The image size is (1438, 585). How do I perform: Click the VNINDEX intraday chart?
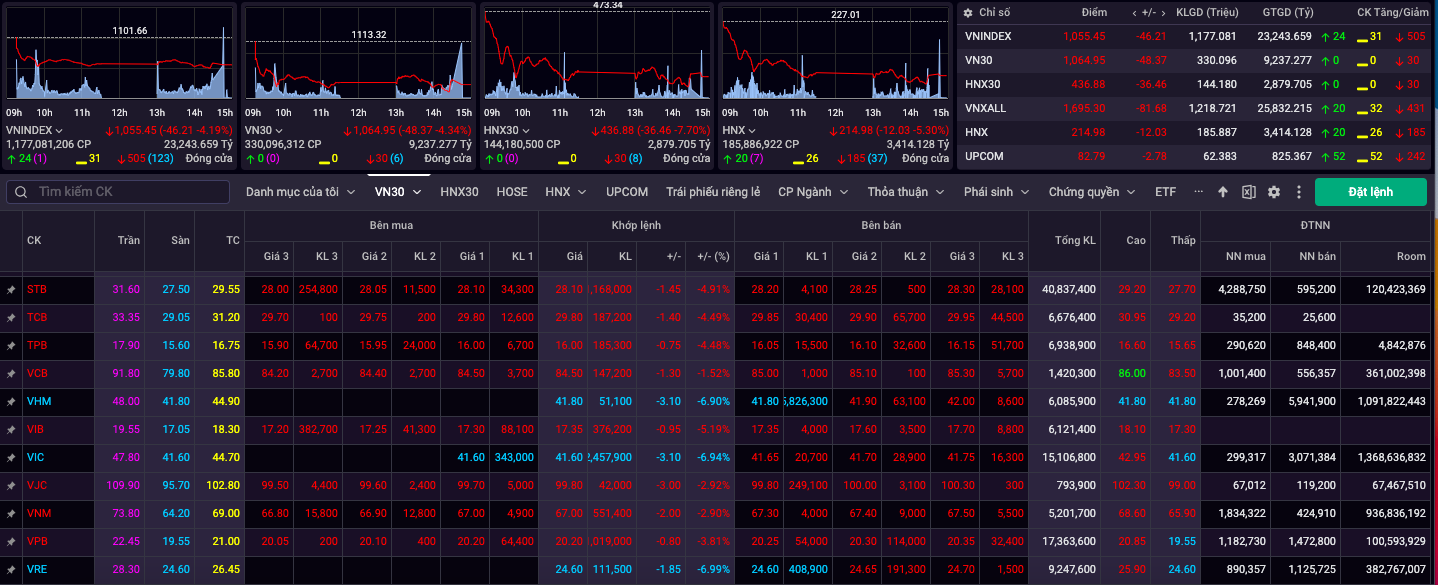click(120, 55)
